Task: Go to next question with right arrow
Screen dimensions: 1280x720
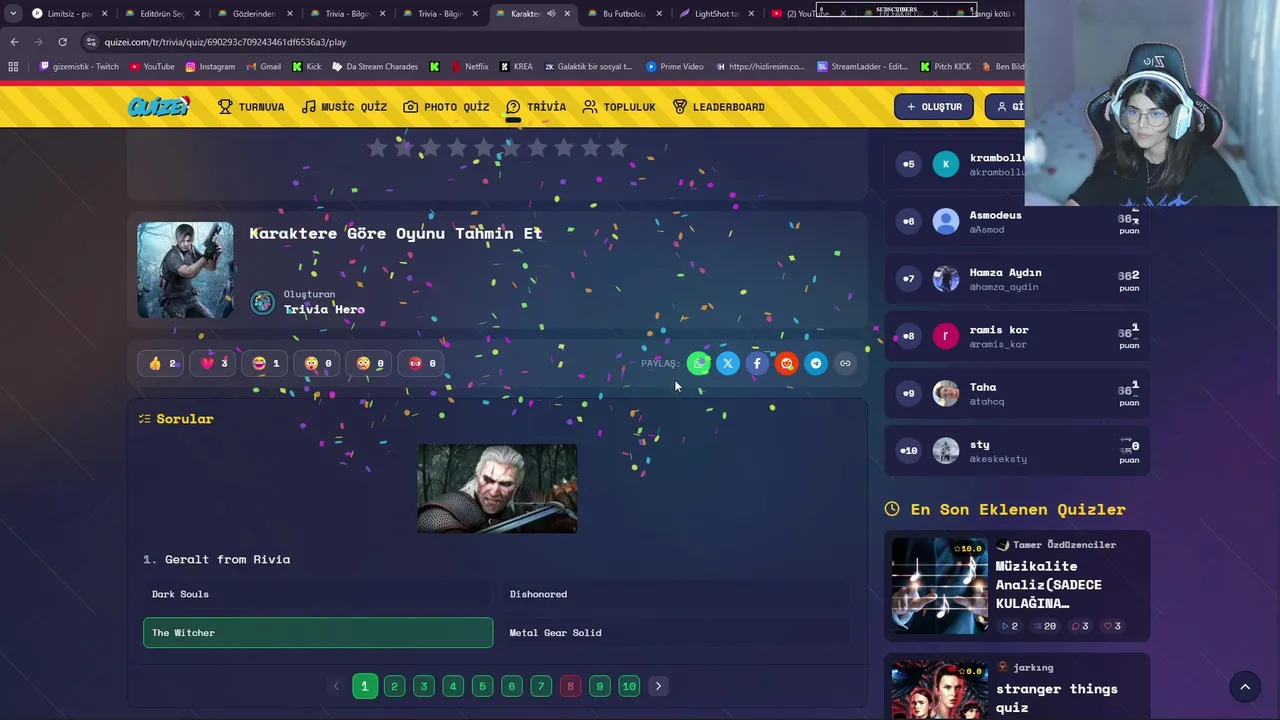Action: pos(658,686)
